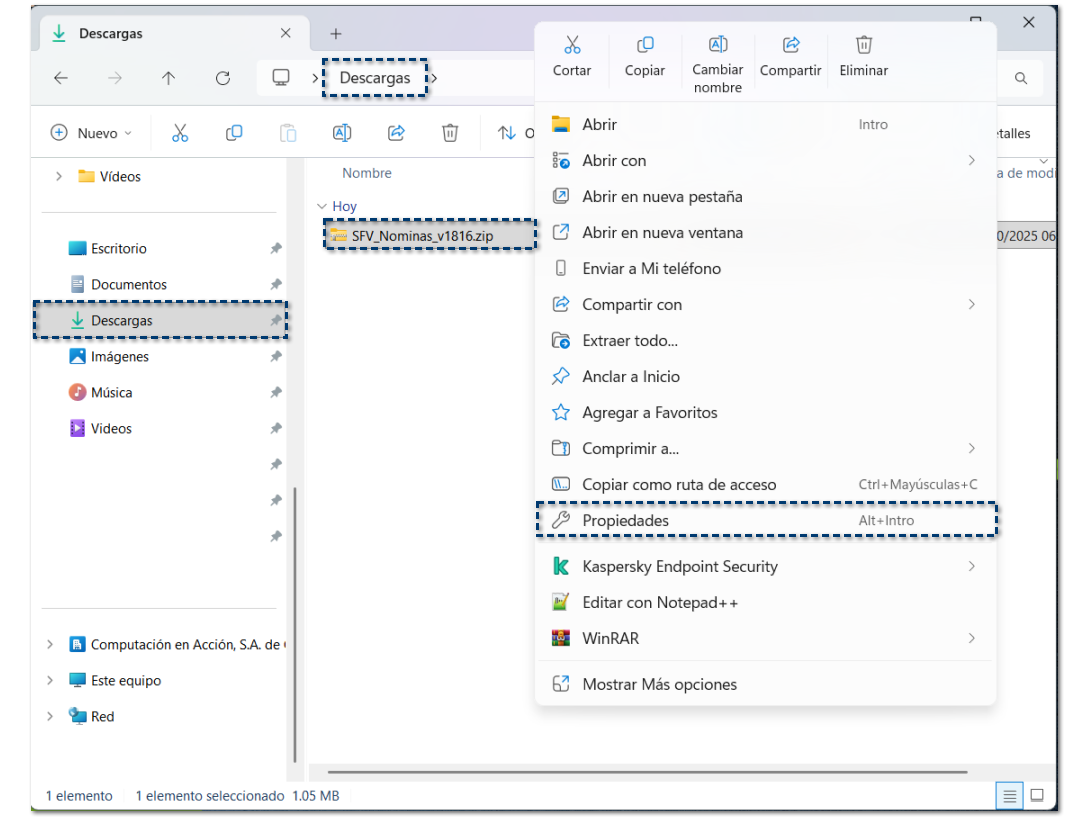This screenshot has width=1067, height=820.
Task: Expand the Este equipo tree node
Action: [x=50, y=681]
